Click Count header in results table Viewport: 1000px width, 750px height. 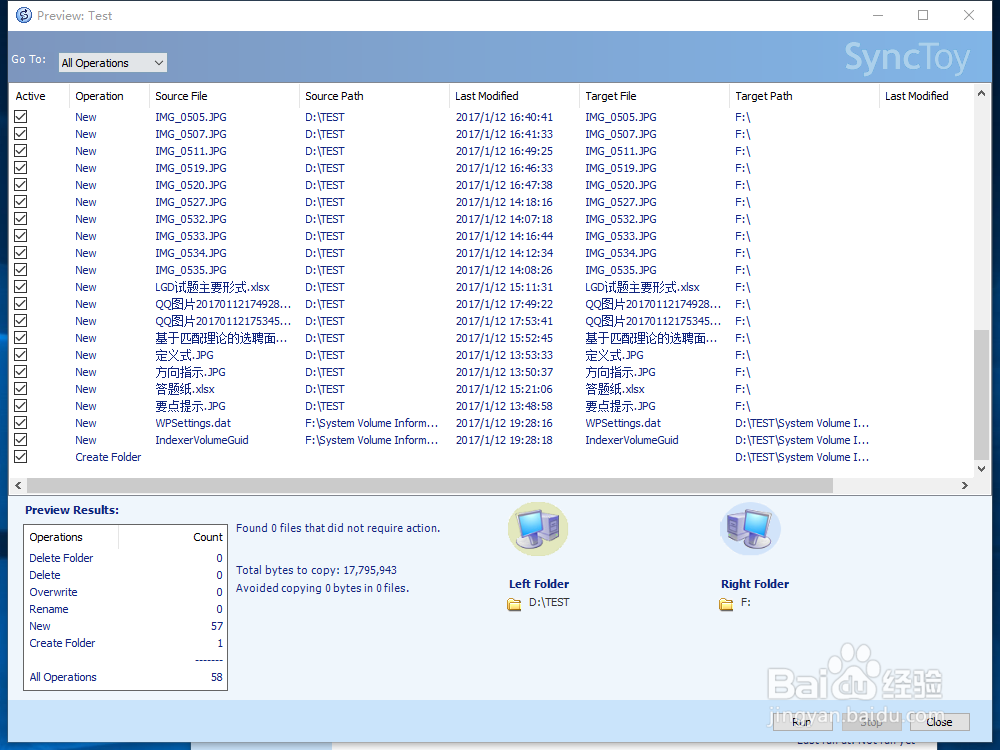[x=172, y=537]
